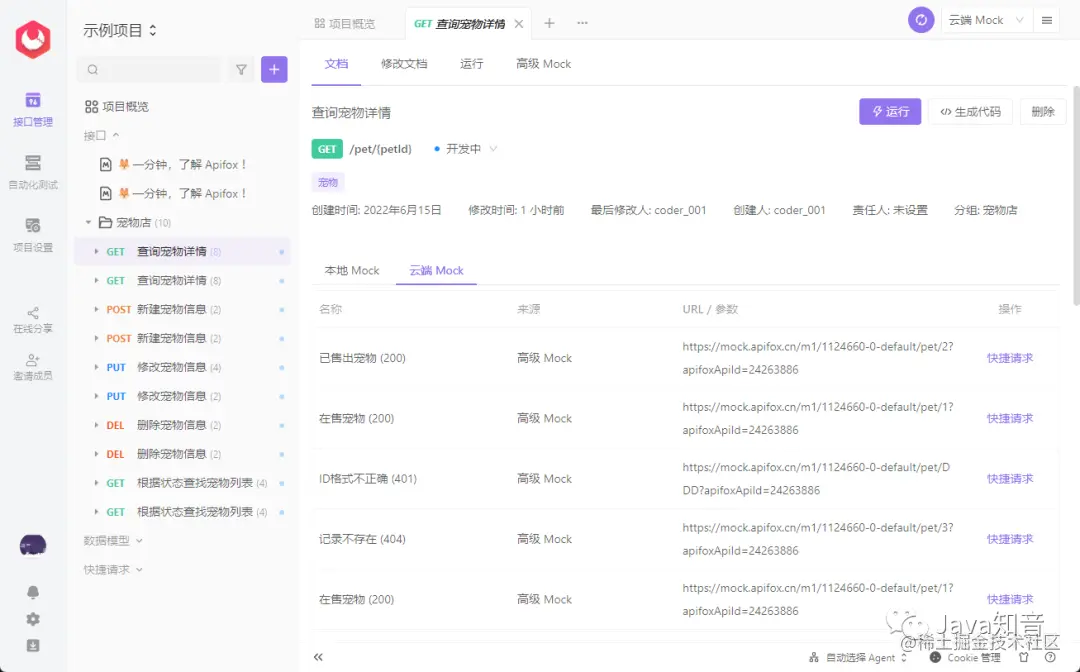The width and height of the screenshot is (1080, 672).
Task: Open the 自动化测试 panel
Action: (33, 168)
